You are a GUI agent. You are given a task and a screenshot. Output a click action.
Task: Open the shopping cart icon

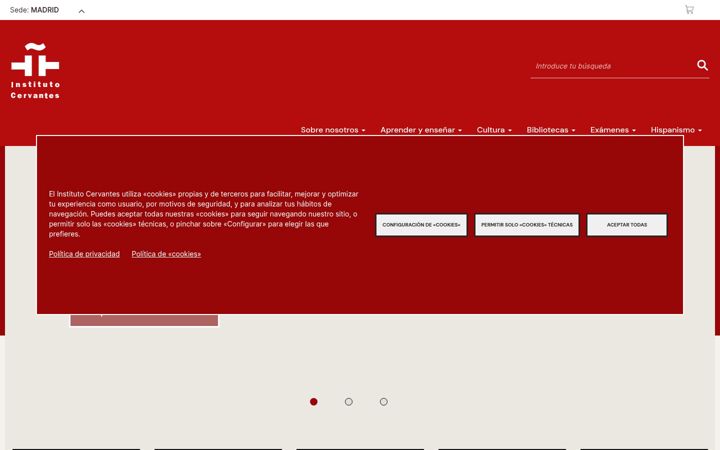[689, 10]
